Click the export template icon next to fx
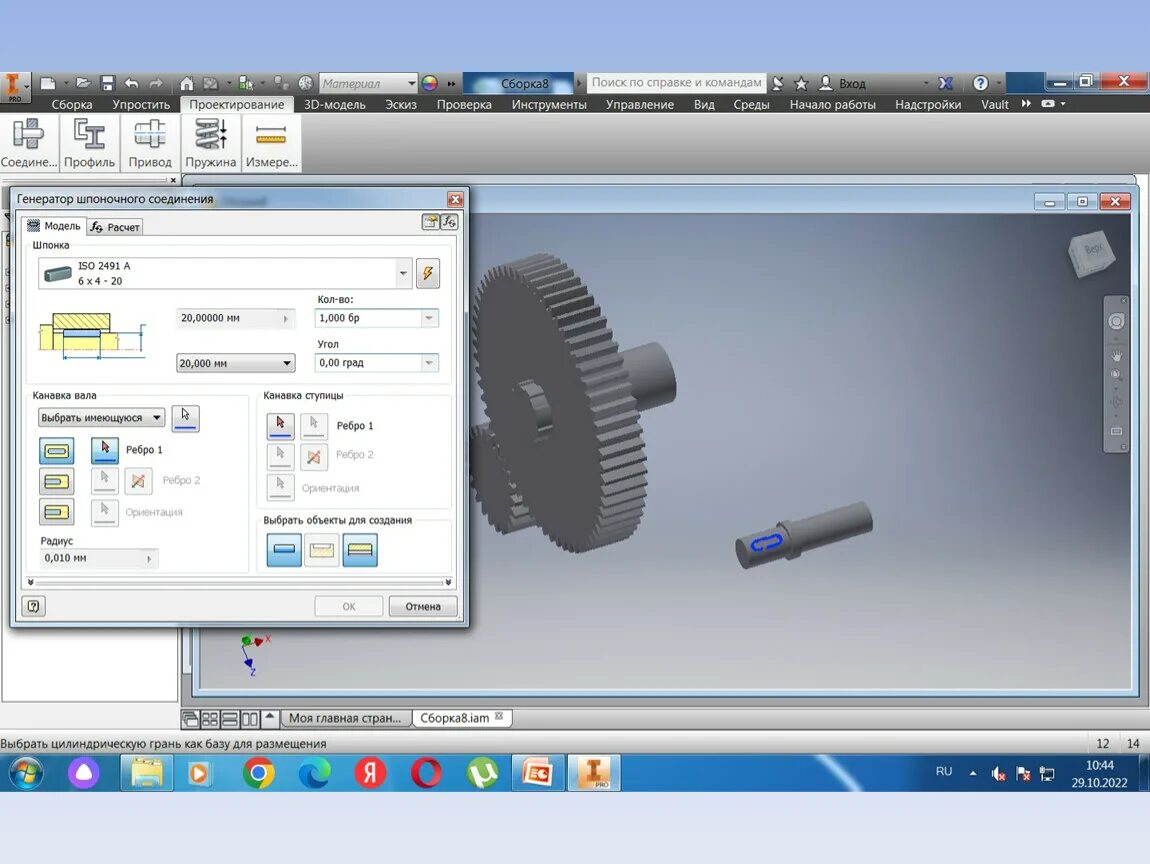This screenshot has width=1150, height=864. click(431, 221)
